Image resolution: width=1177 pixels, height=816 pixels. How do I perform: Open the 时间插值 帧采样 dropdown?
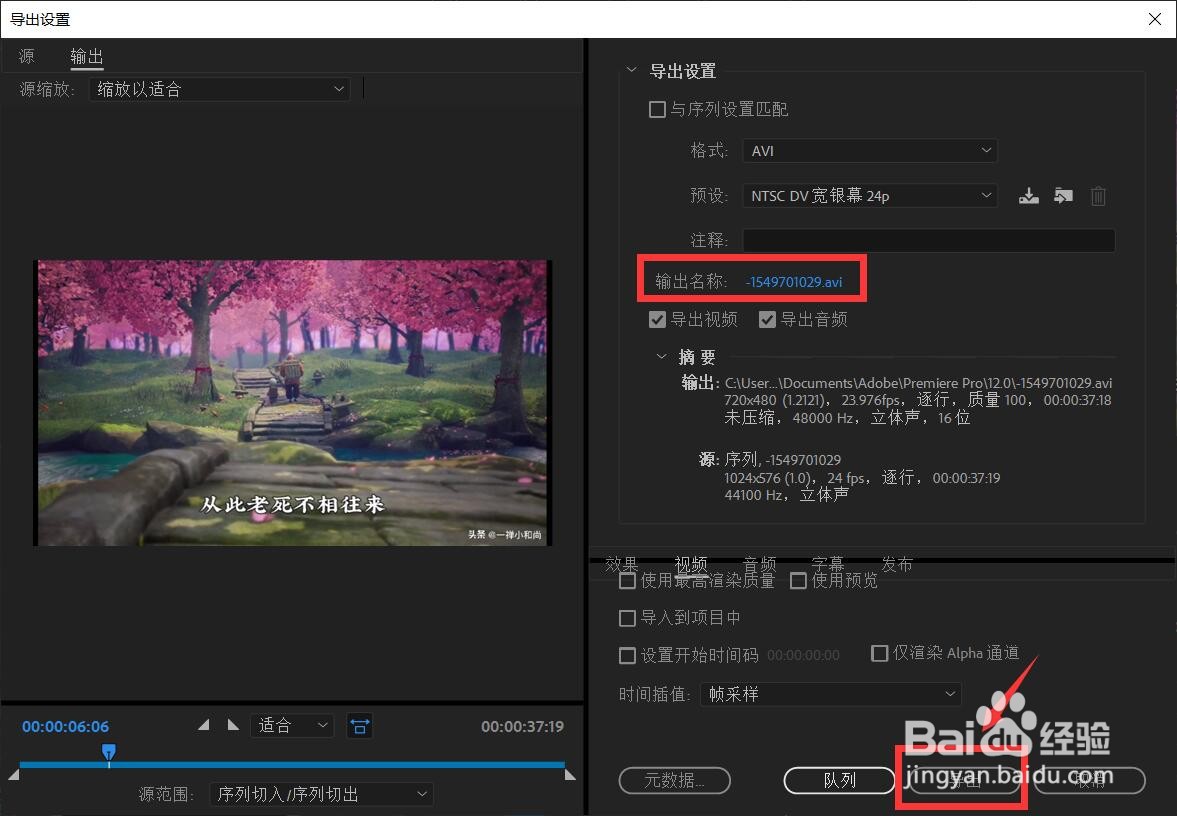(x=830, y=694)
